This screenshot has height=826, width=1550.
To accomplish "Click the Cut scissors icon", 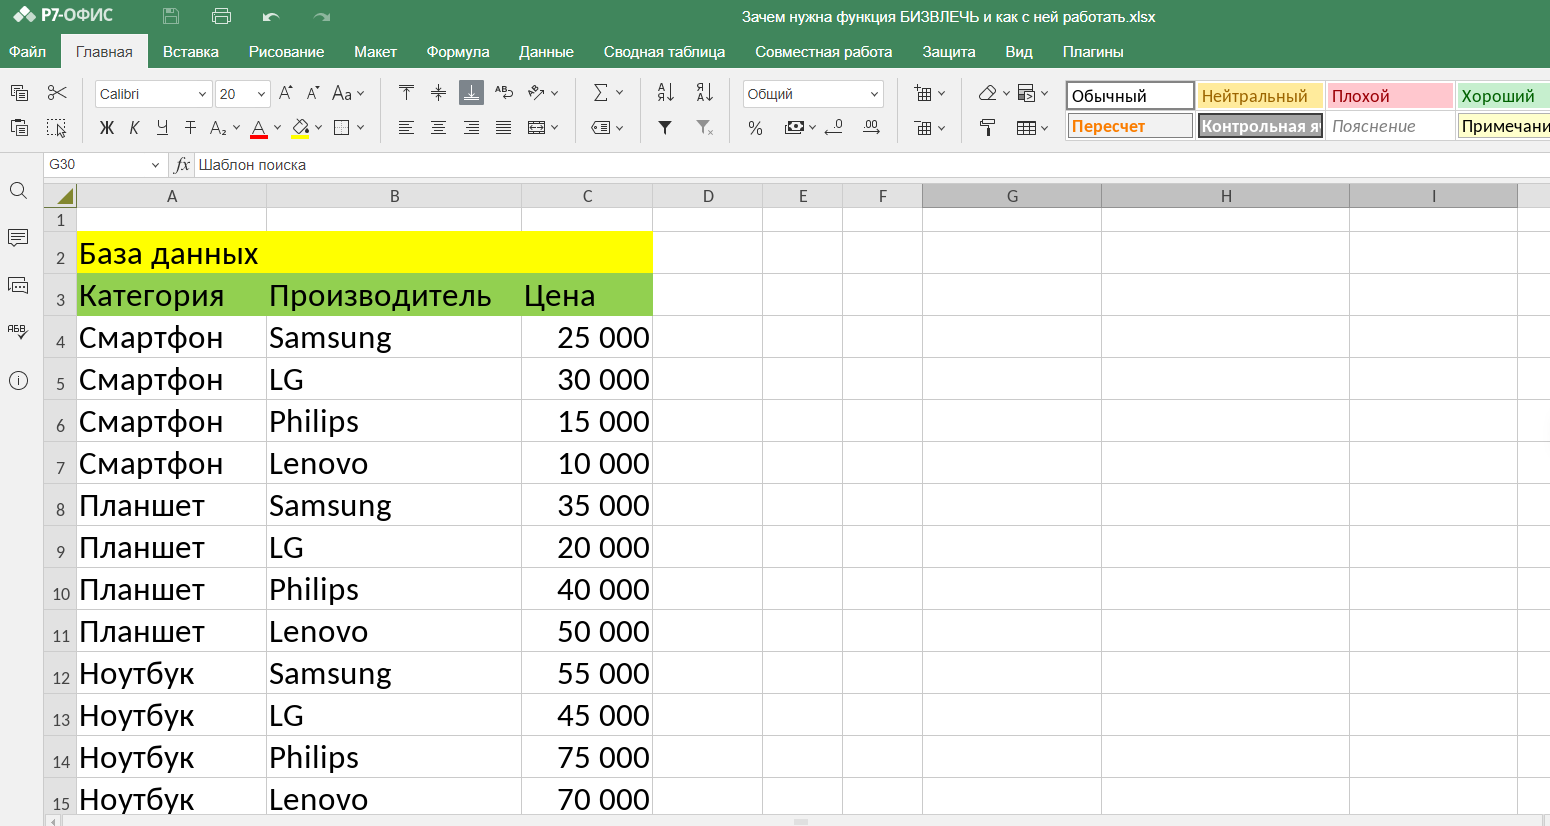I will 57,93.
